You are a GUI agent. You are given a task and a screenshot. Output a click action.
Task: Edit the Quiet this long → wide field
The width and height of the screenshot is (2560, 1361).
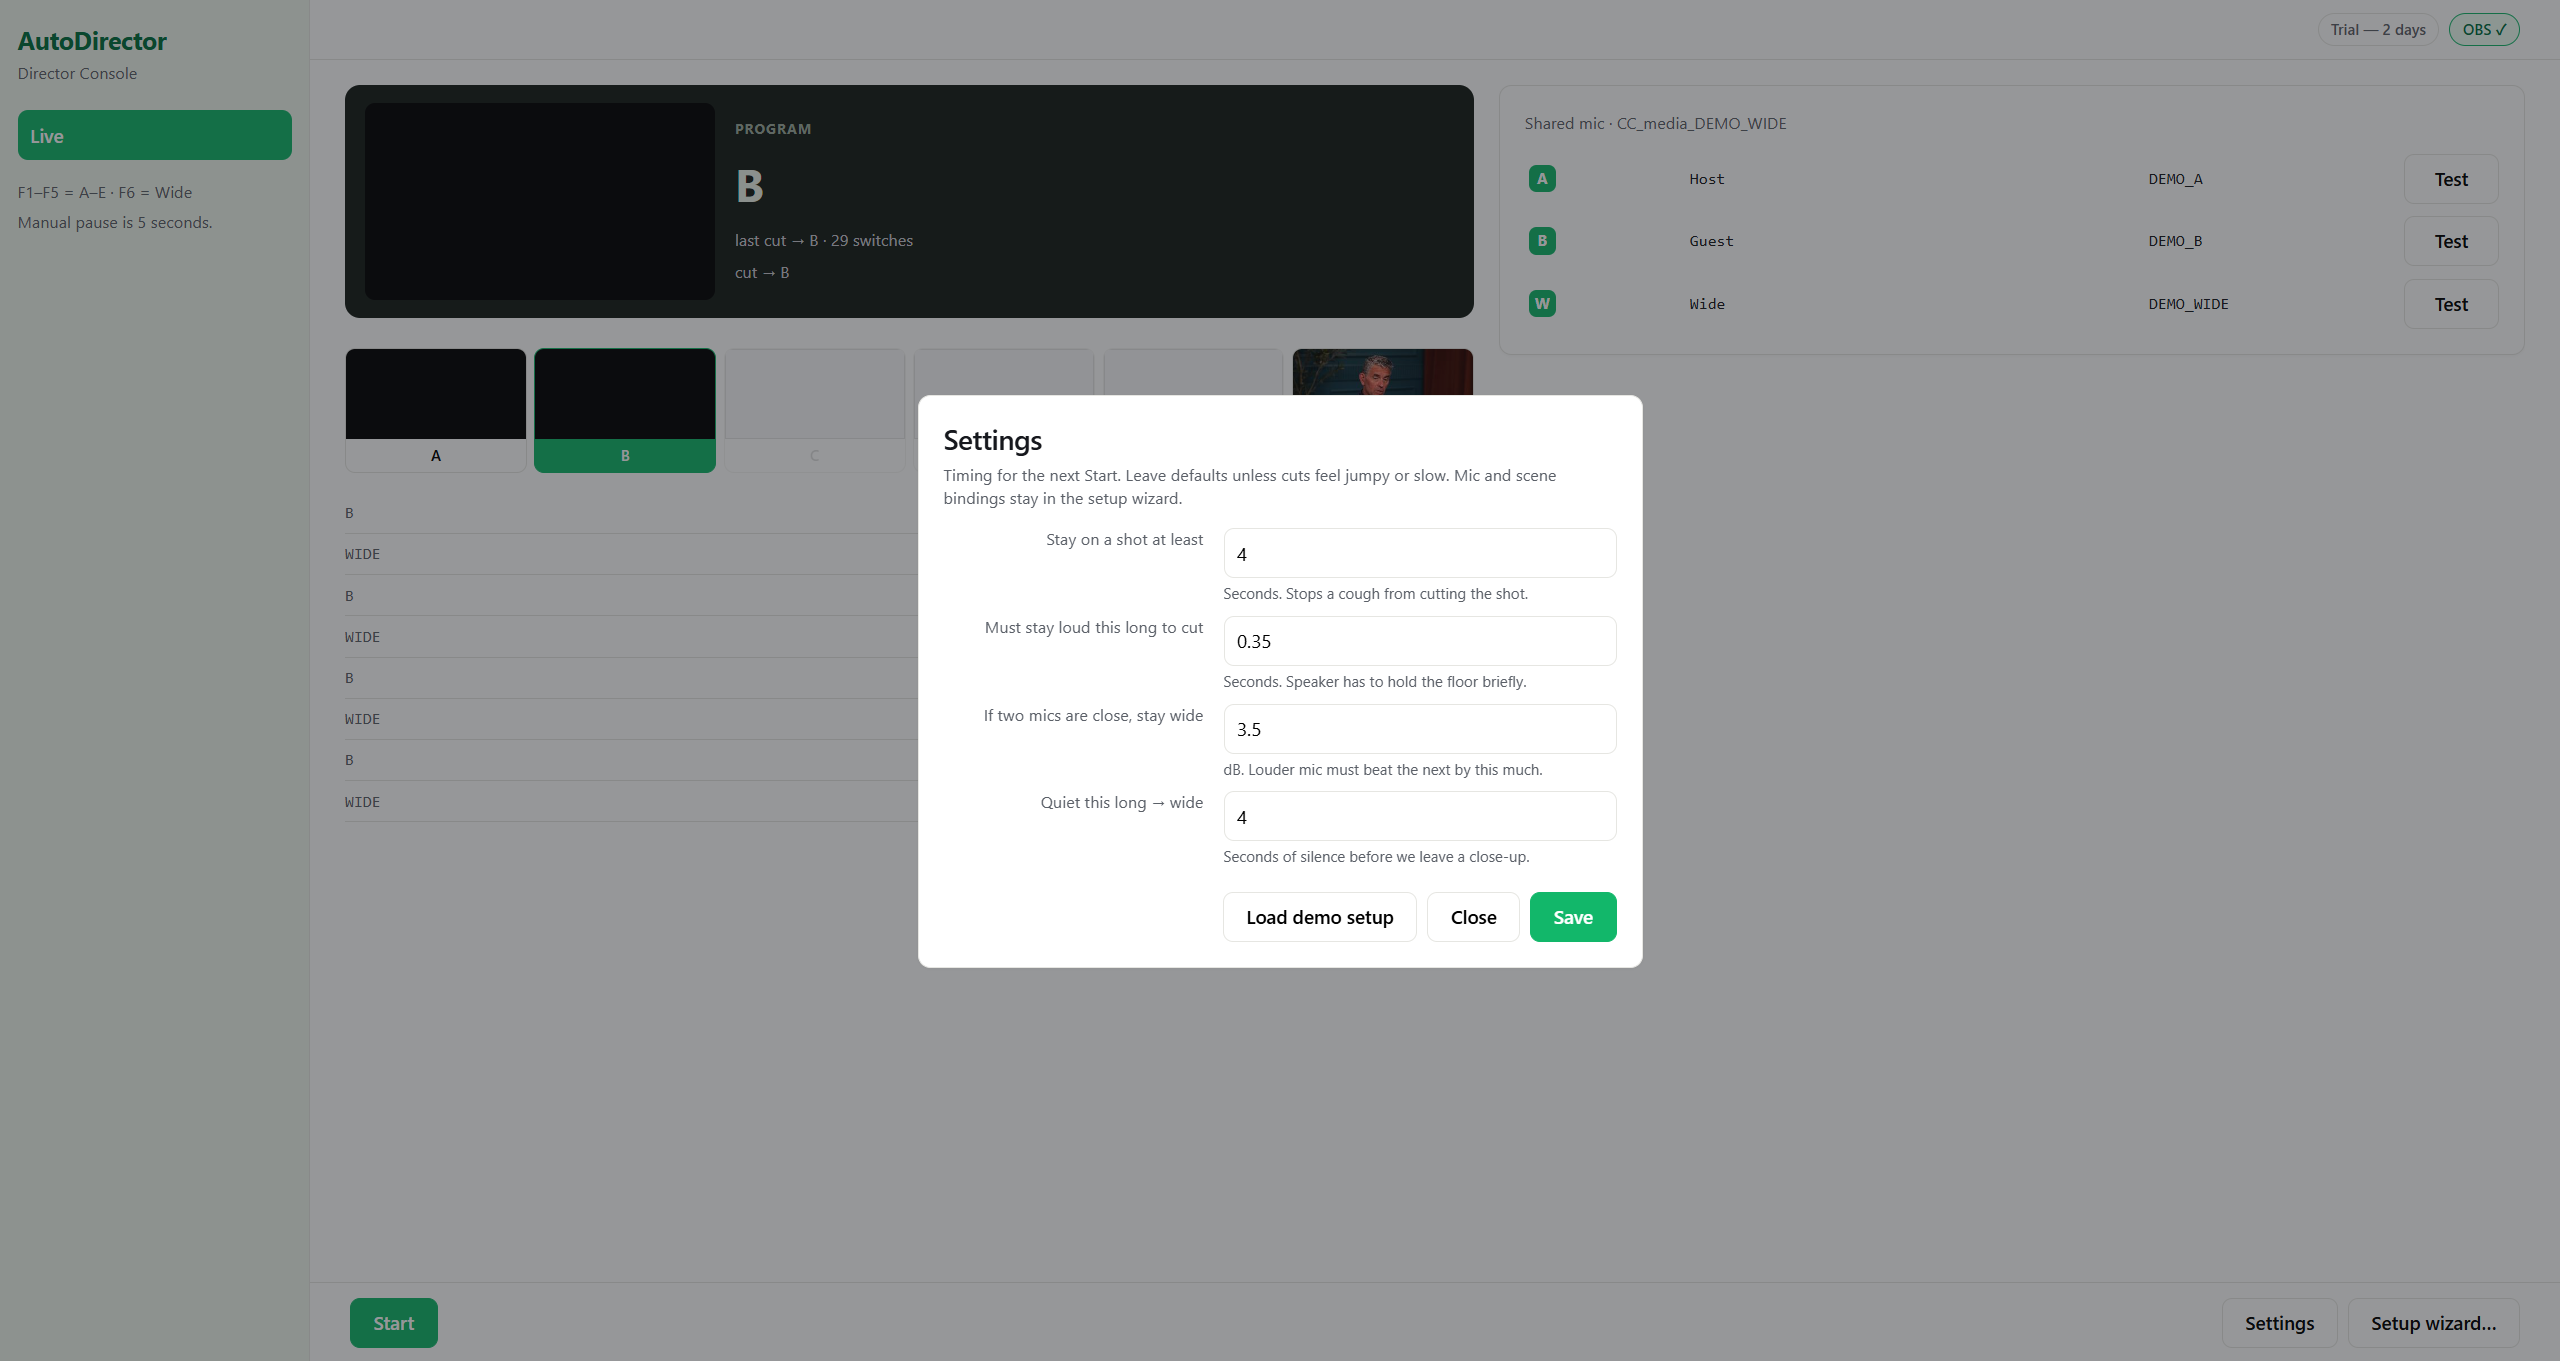click(1420, 816)
